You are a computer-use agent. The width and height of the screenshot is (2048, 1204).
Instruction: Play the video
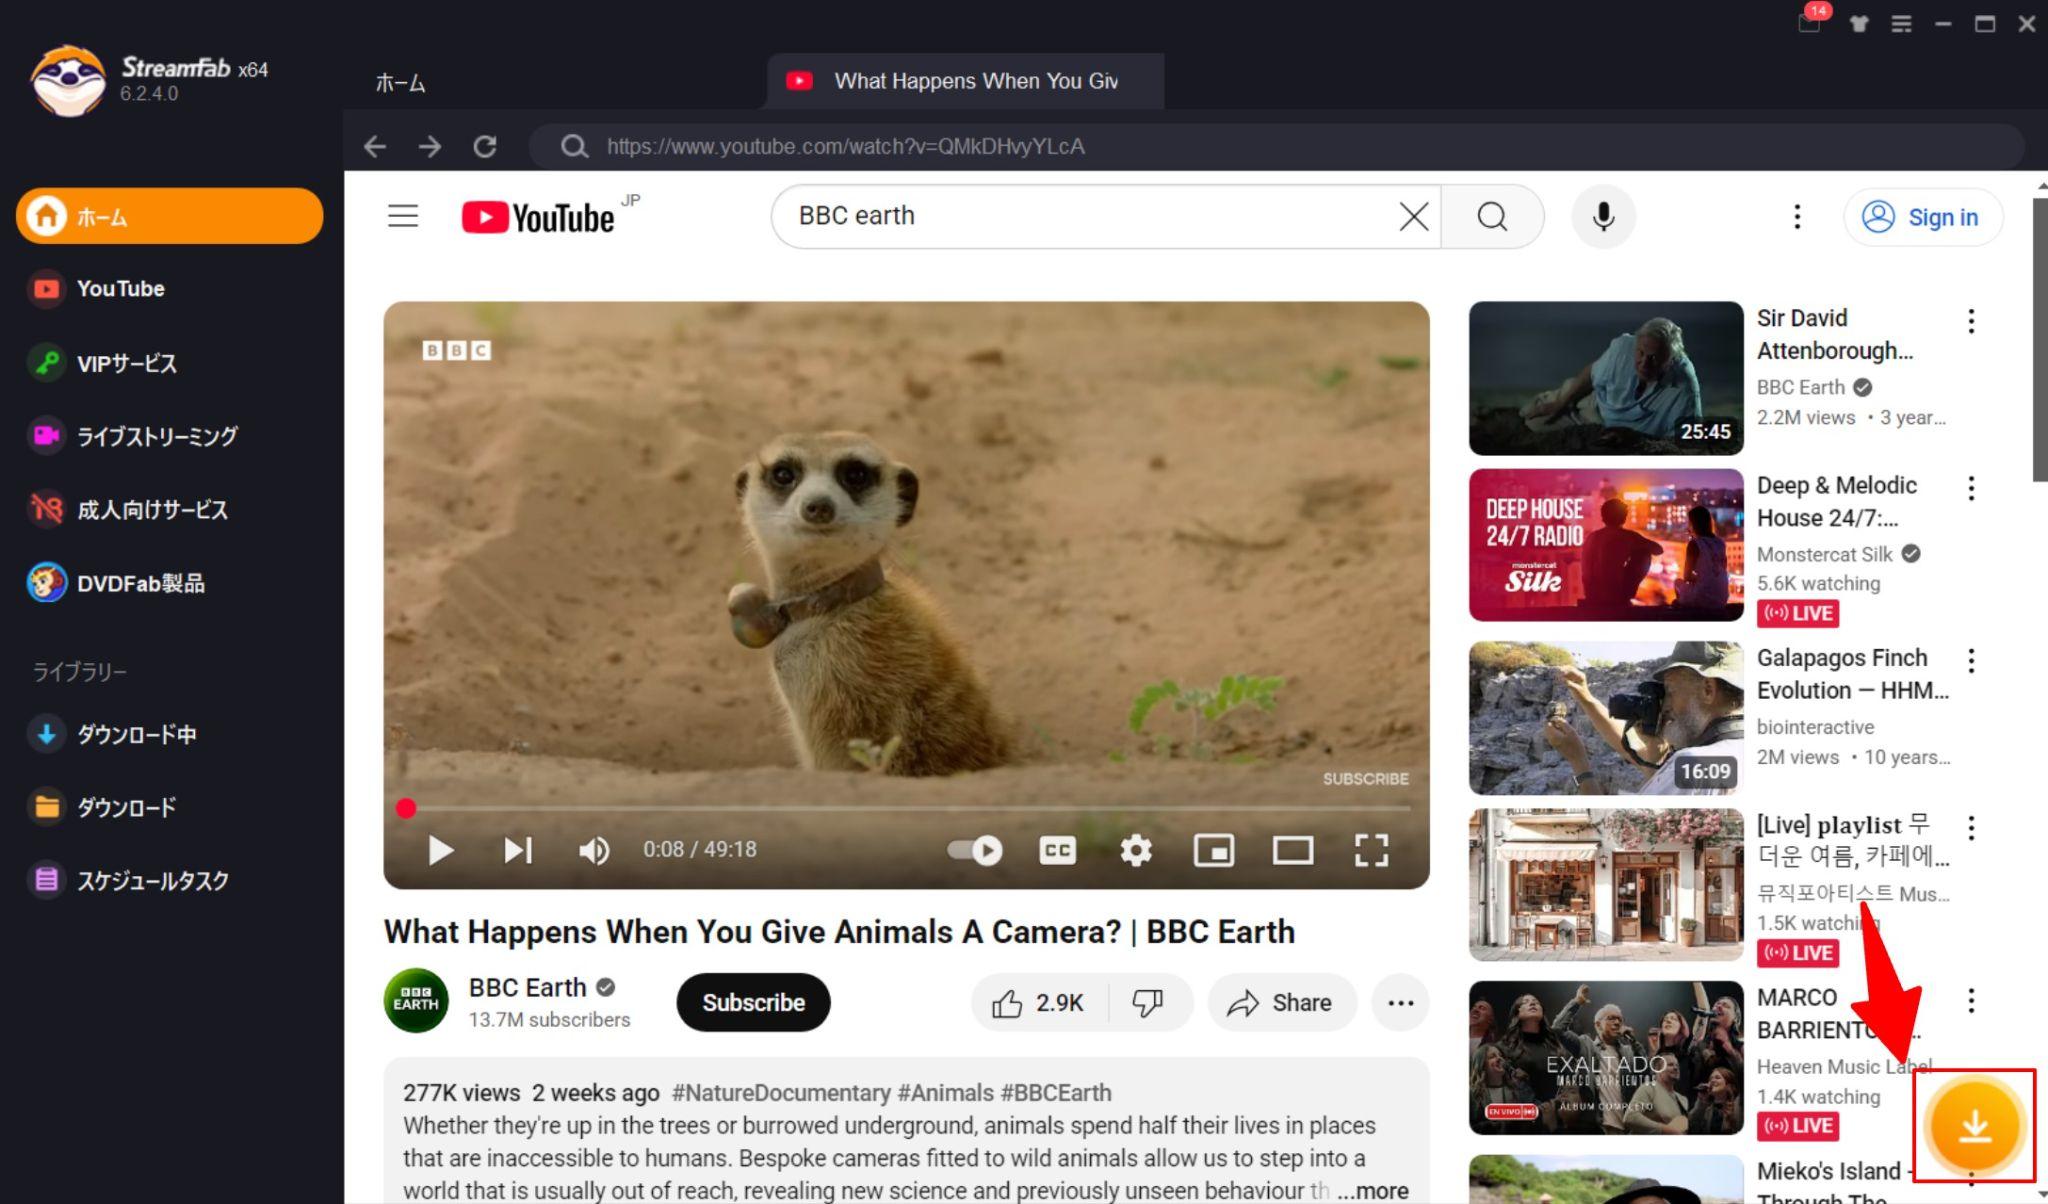point(440,850)
